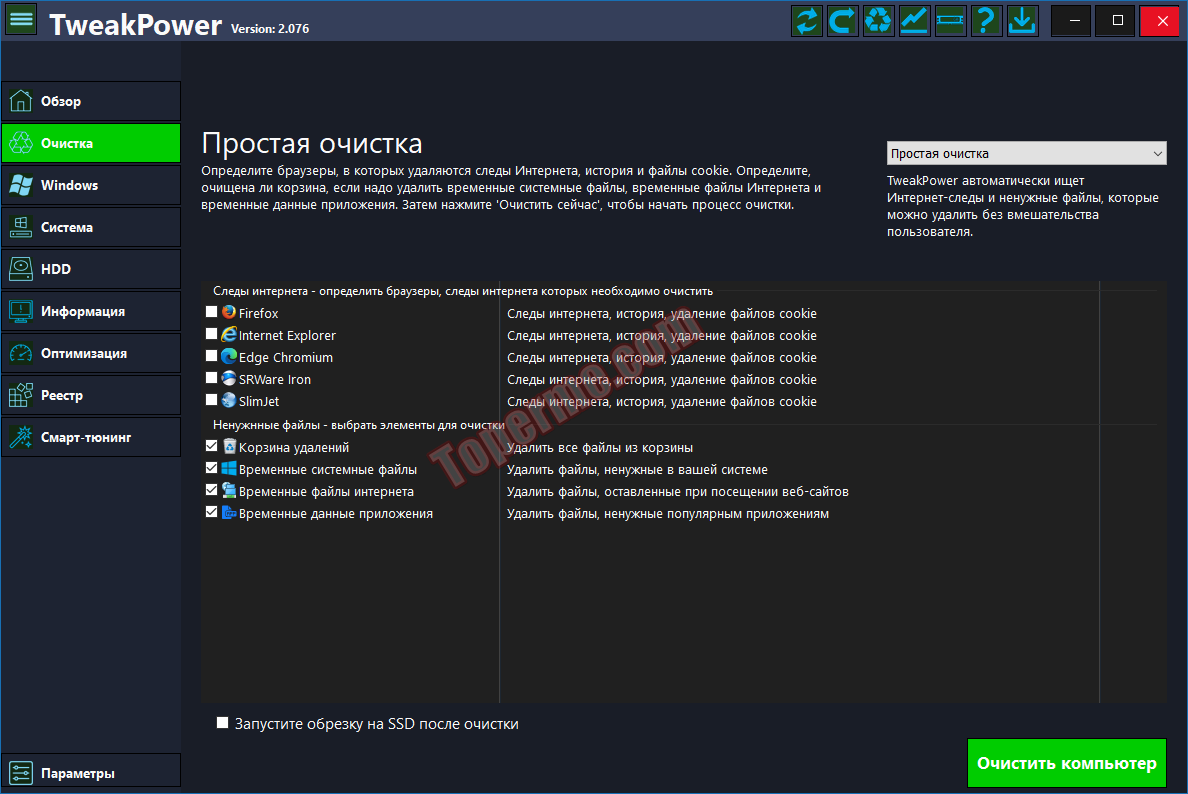The height and width of the screenshot is (794, 1188).
Task: Enable the Internet Explorer checkbox
Action: 211,333
